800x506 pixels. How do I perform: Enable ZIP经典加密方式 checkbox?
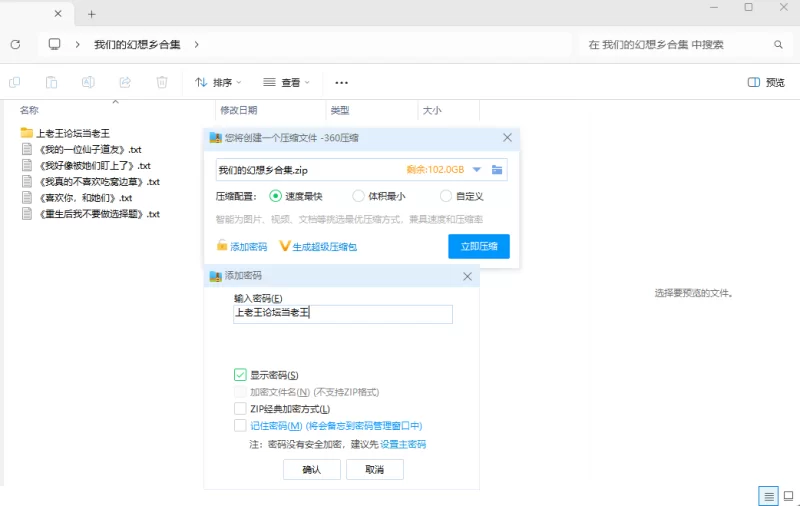[240, 409]
